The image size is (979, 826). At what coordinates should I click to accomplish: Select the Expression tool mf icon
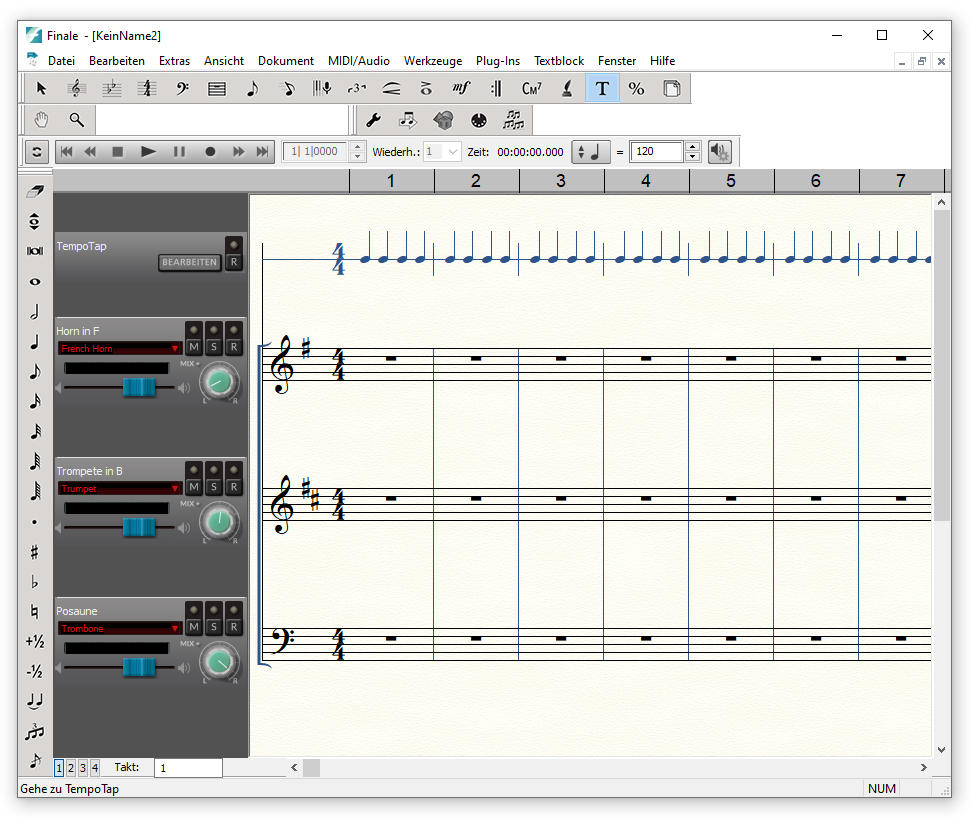click(461, 89)
